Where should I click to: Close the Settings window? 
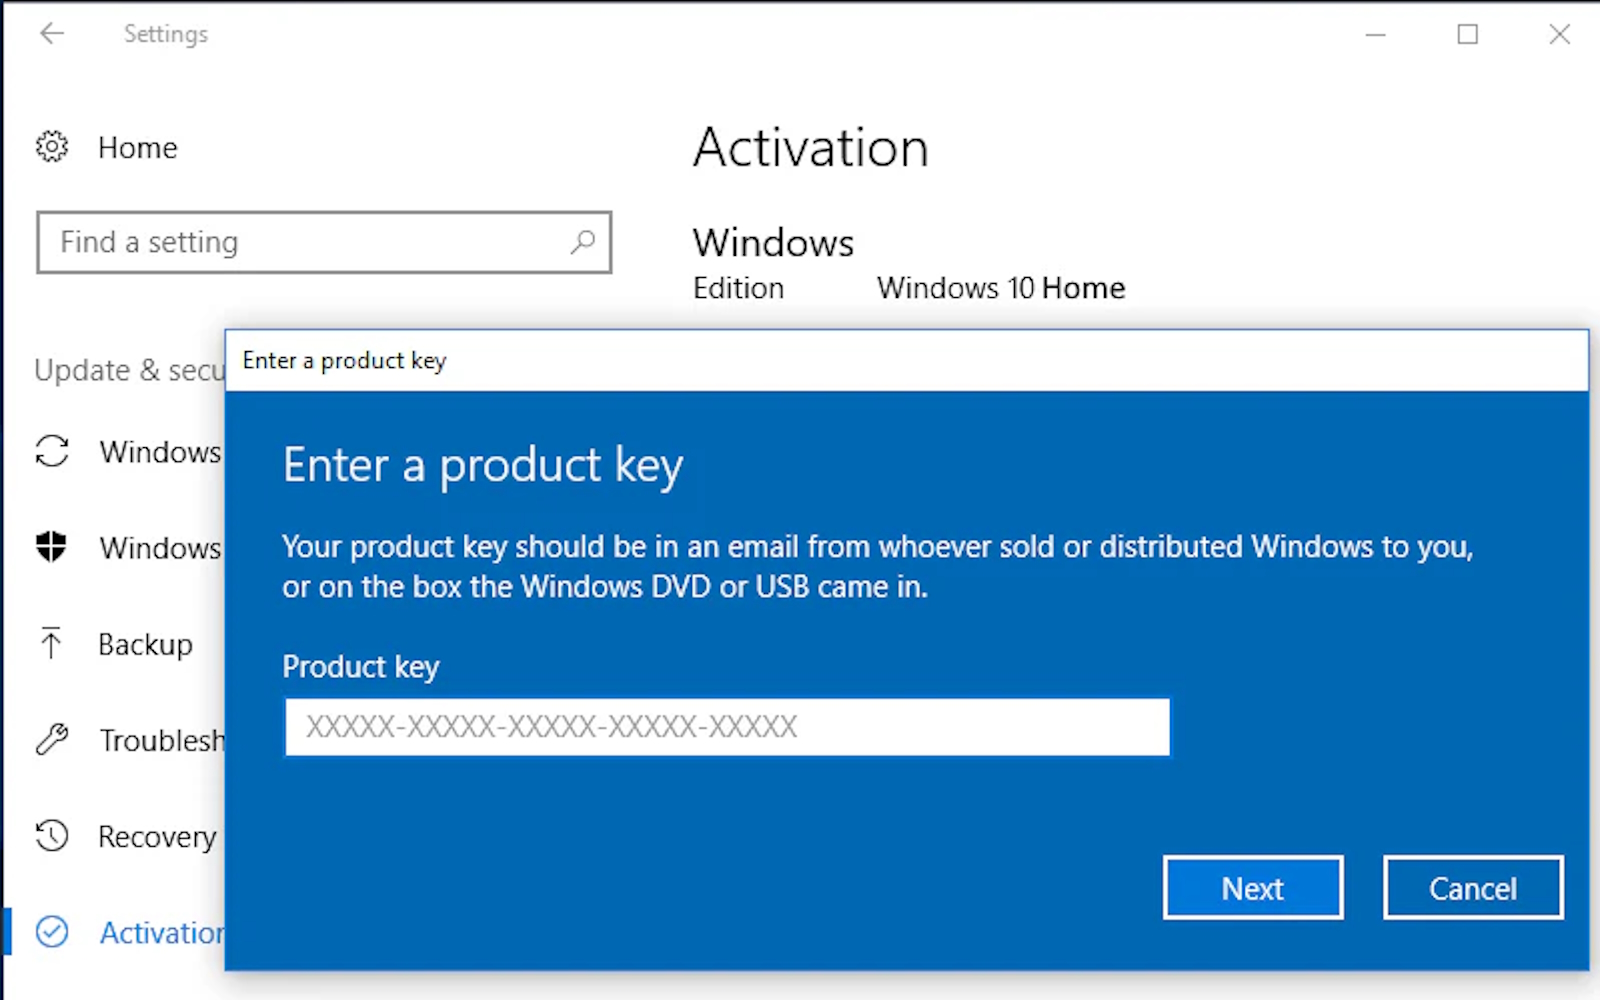(x=1560, y=34)
